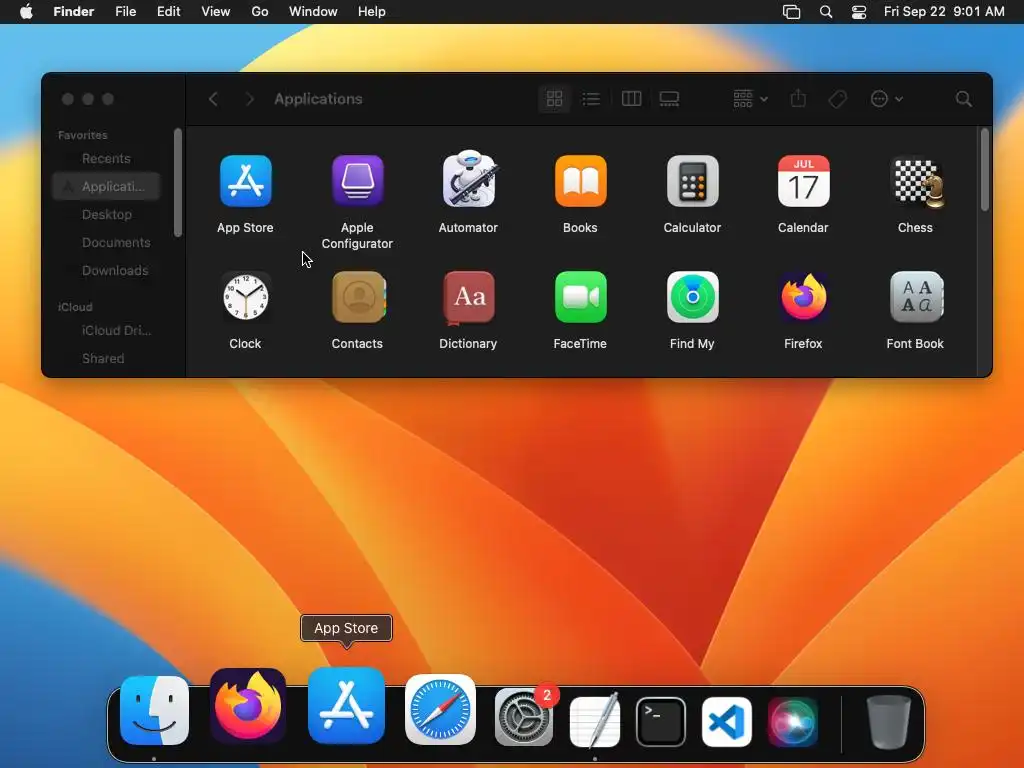Activate Siri from the Dock

point(793,722)
